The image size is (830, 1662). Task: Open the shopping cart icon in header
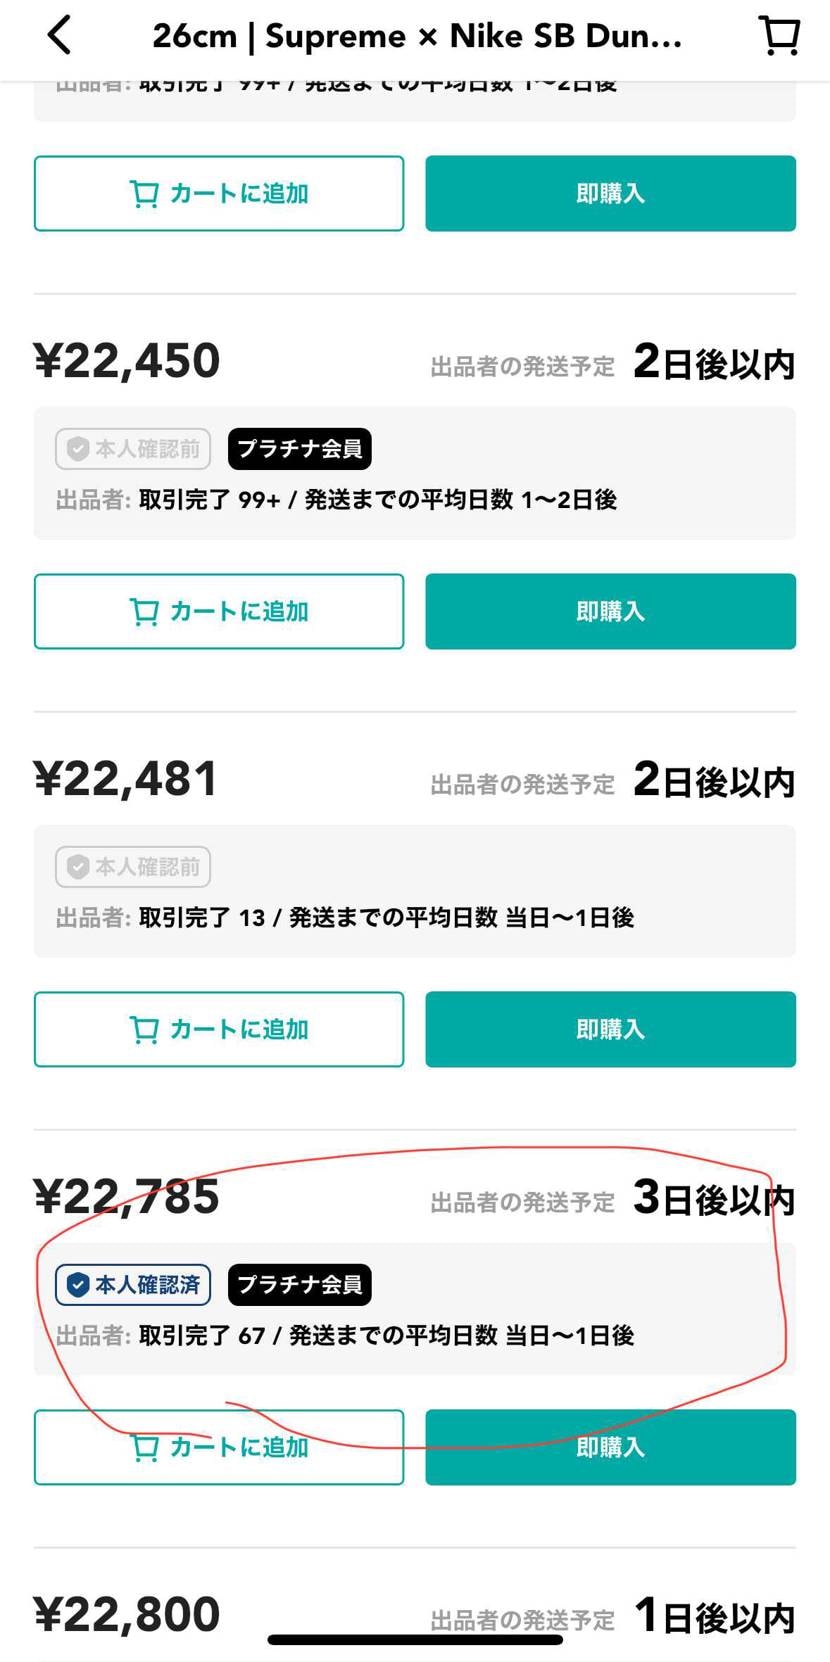pyautogui.click(x=779, y=36)
